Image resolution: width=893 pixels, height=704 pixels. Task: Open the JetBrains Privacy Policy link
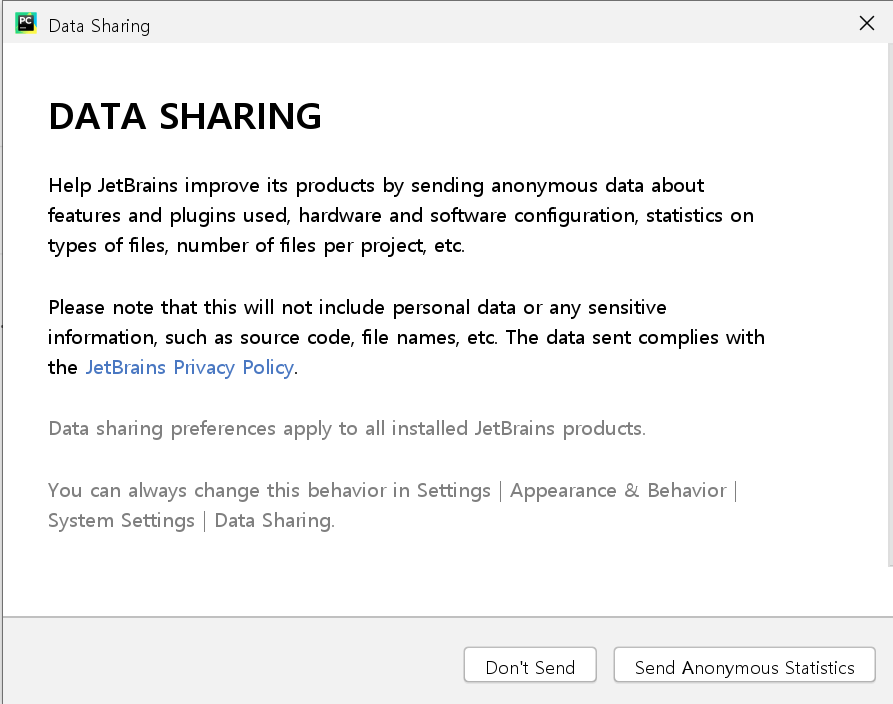pyautogui.click(x=189, y=367)
